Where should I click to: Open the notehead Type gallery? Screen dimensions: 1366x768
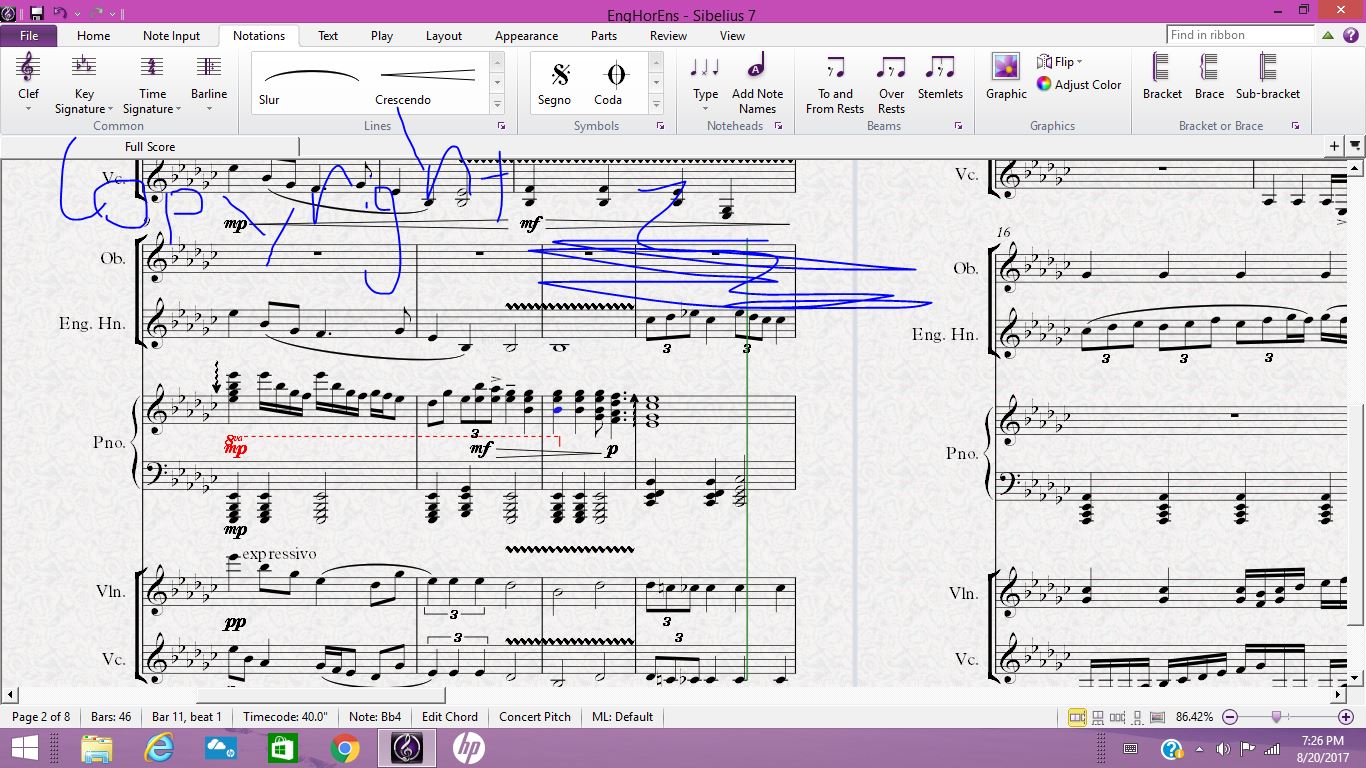pyautogui.click(x=706, y=84)
